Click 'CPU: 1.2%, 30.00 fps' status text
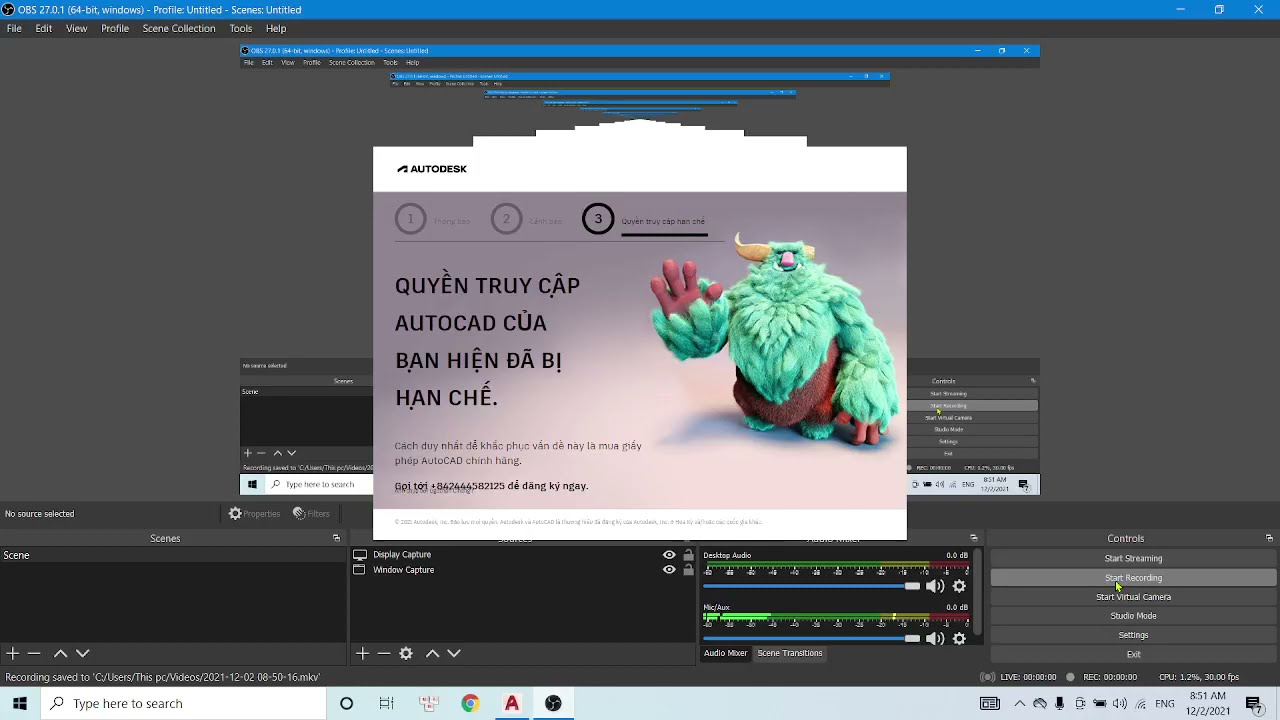 click(x=1199, y=677)
